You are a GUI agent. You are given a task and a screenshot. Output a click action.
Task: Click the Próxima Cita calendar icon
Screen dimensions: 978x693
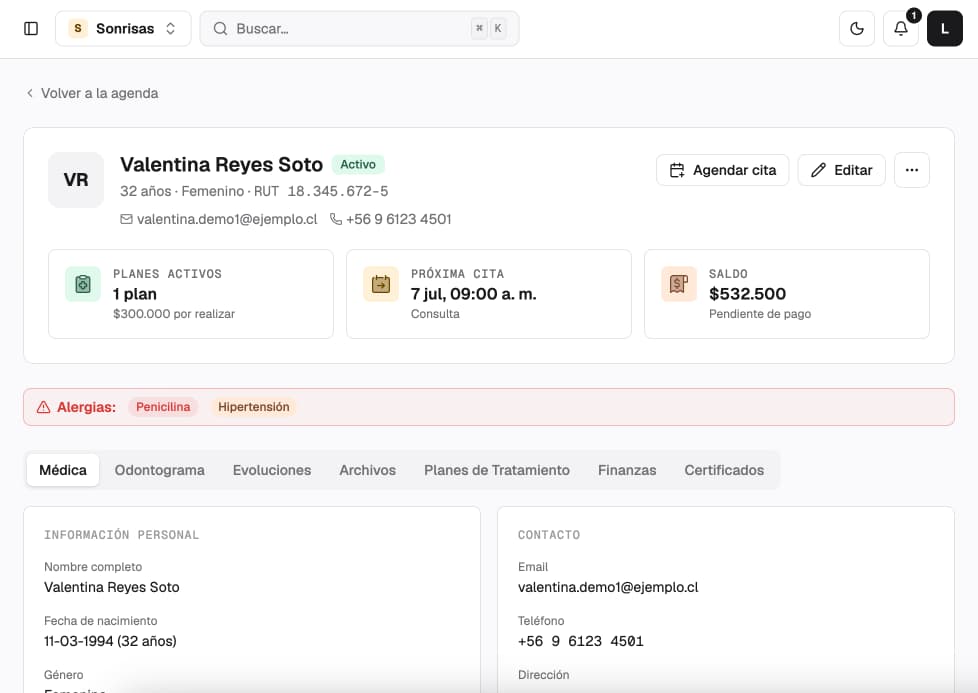380,284
